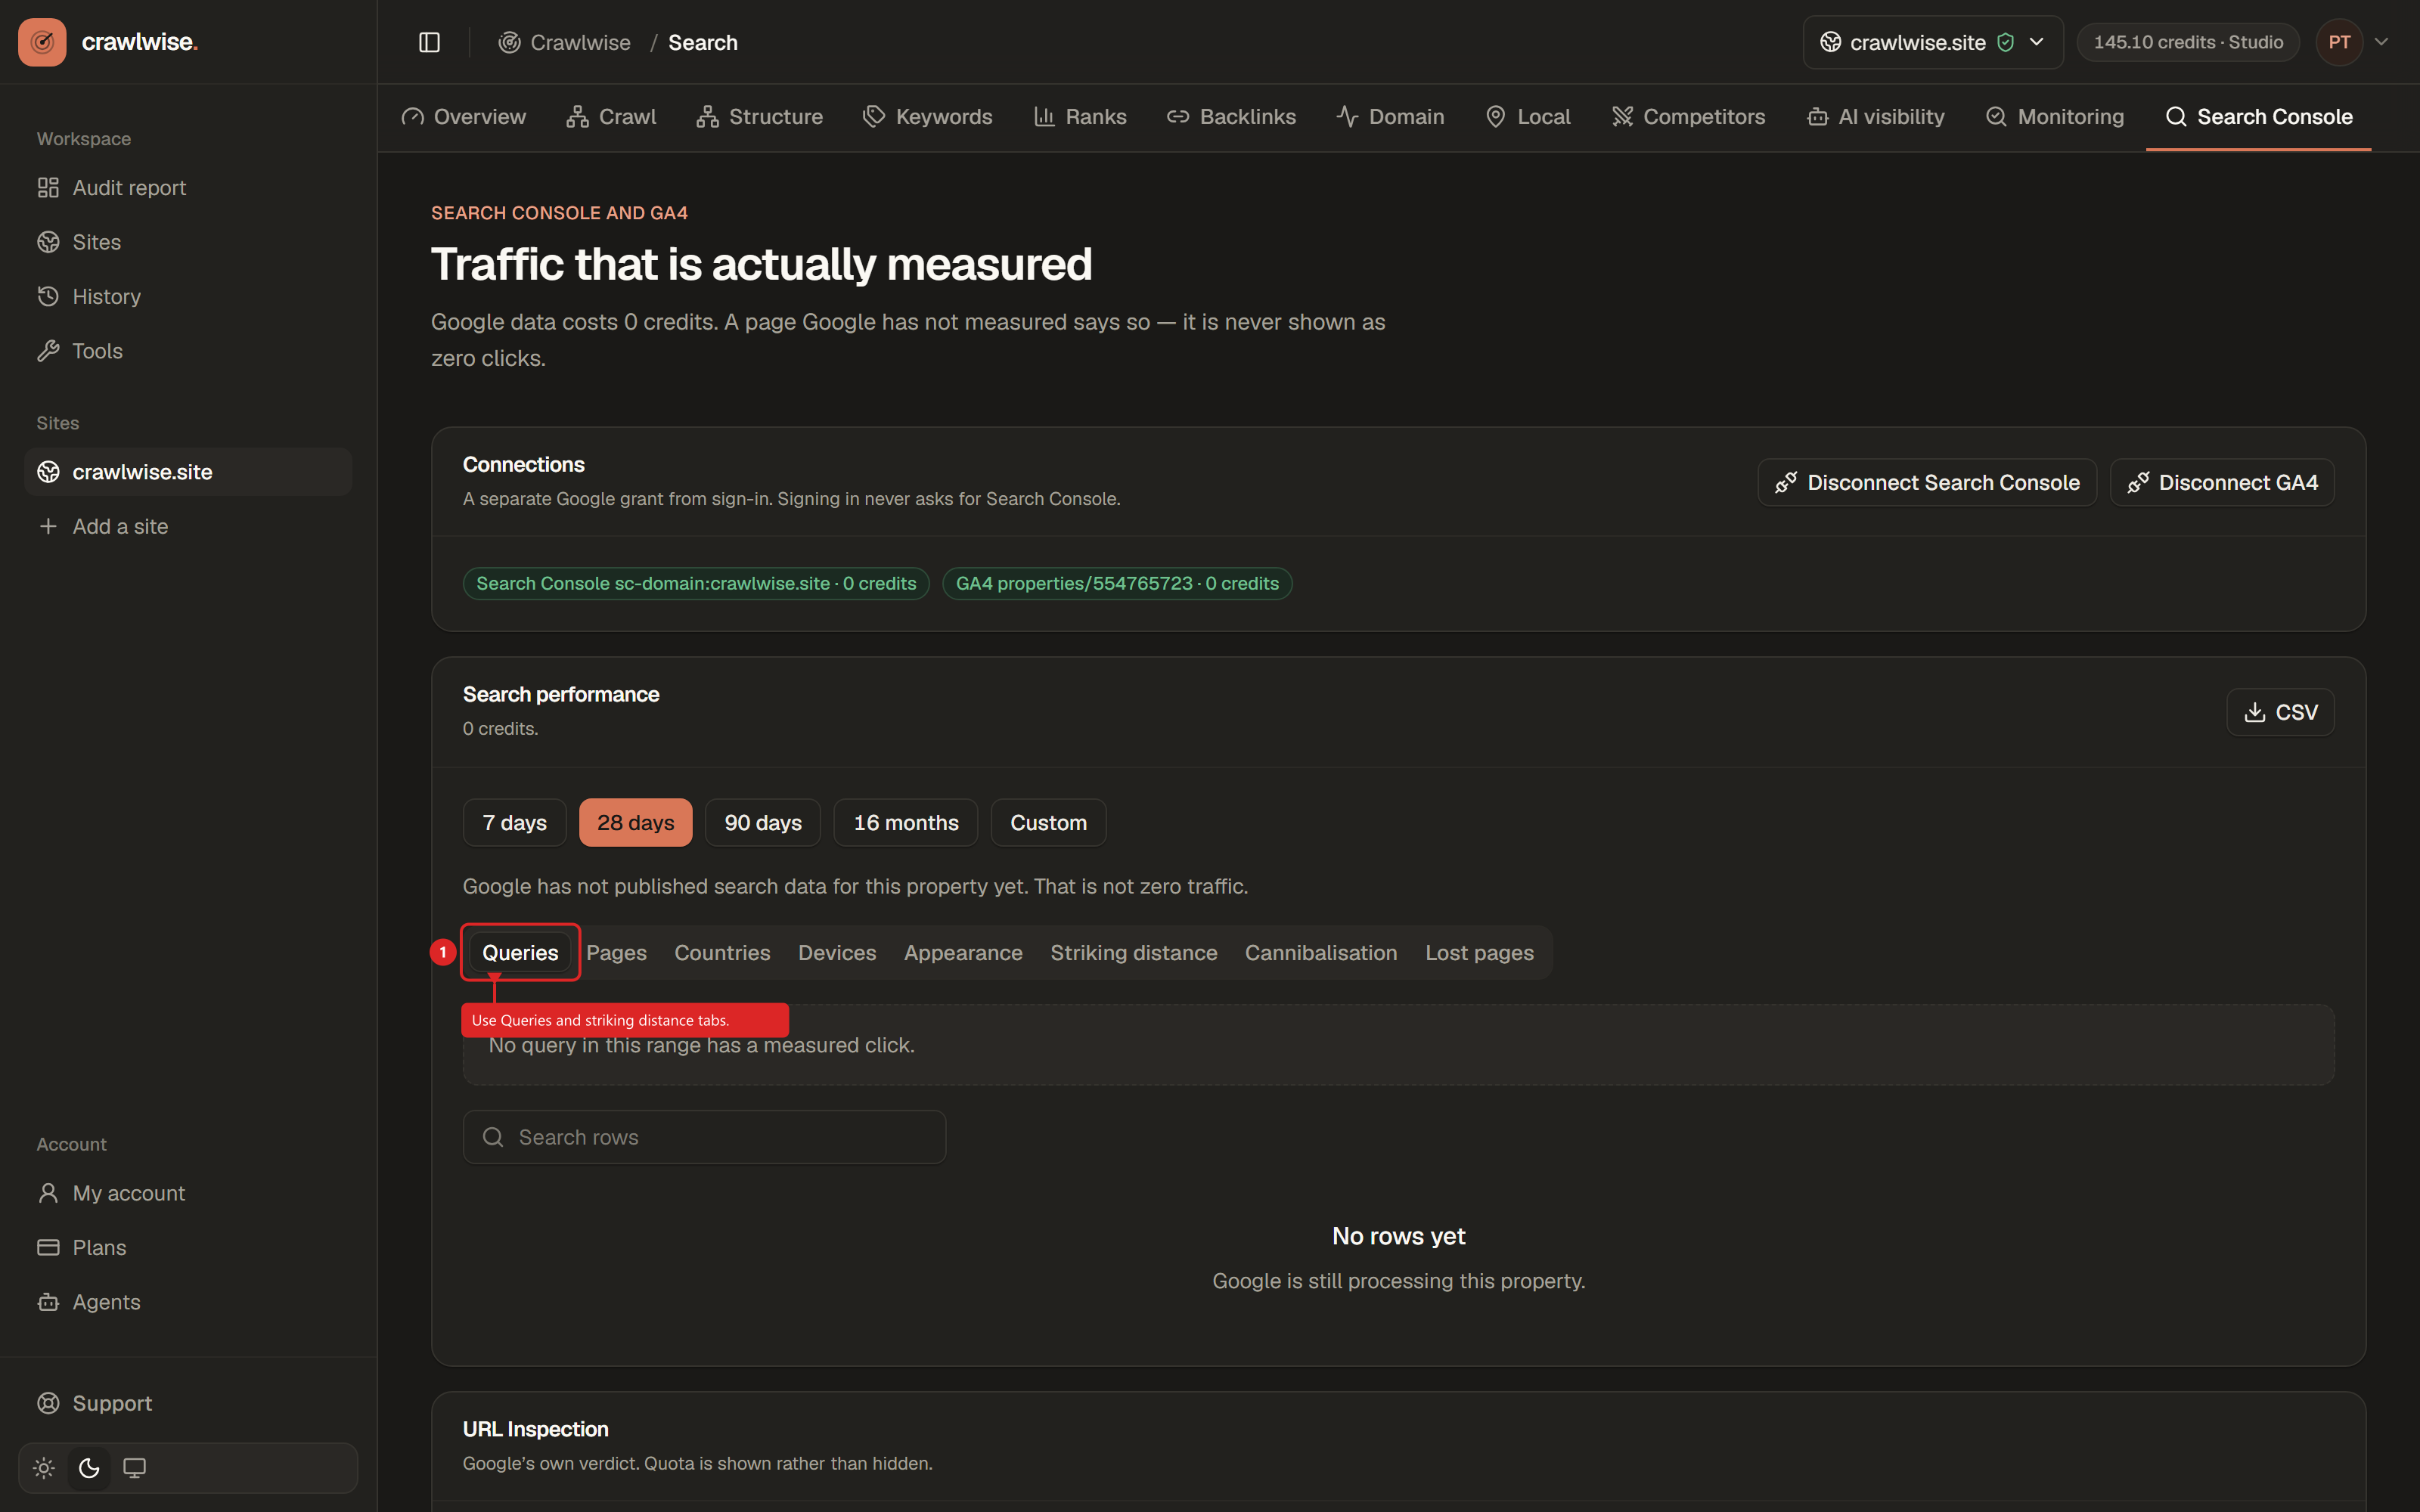Select the Cannibalisation sub-tab
The image size is (2420, 1512).
pos(1321,953)
